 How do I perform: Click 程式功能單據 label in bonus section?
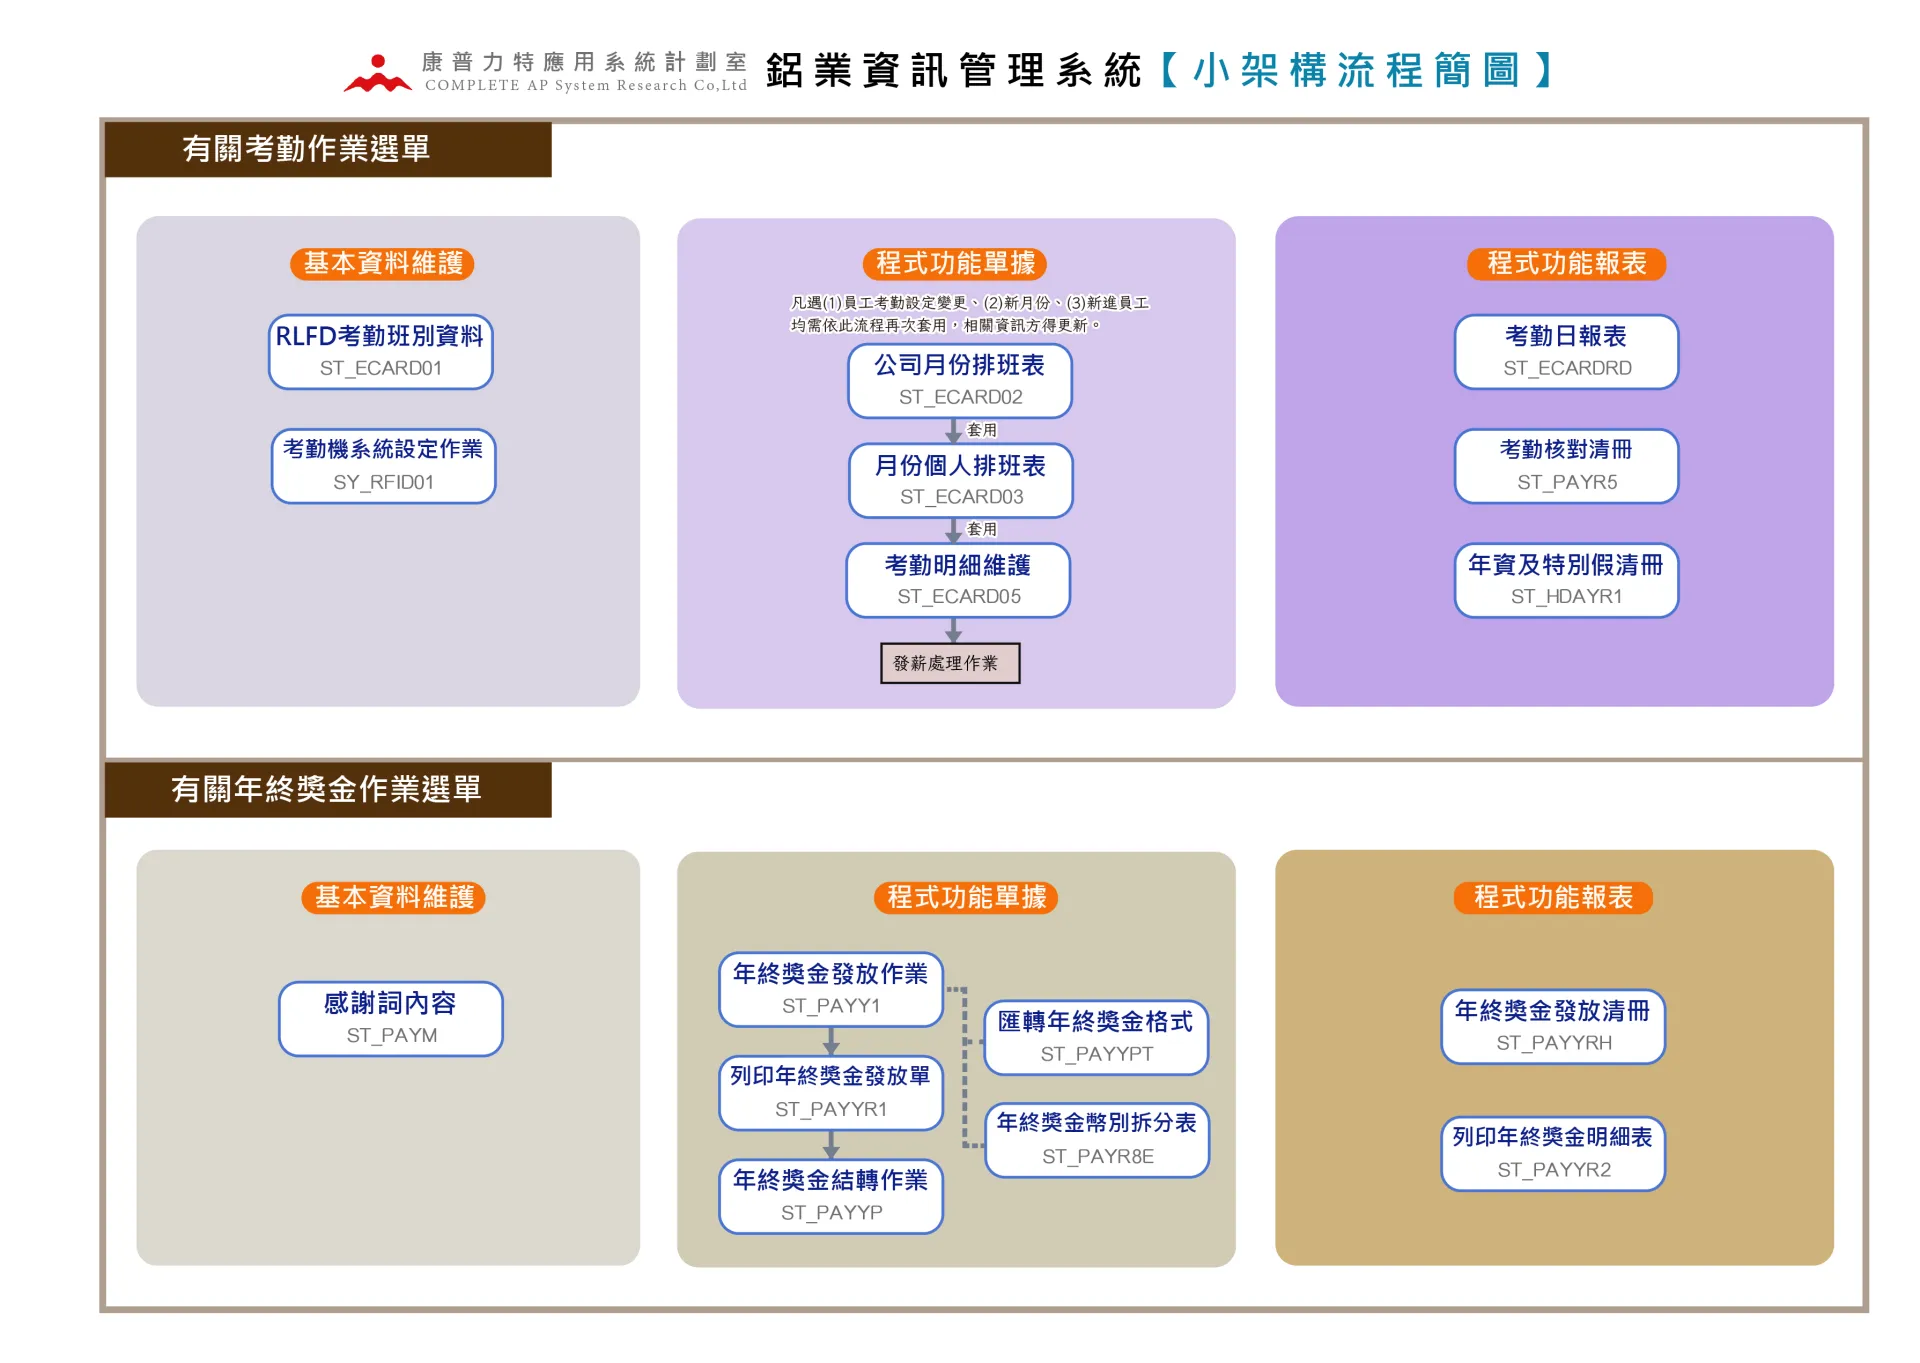(966, 897)
